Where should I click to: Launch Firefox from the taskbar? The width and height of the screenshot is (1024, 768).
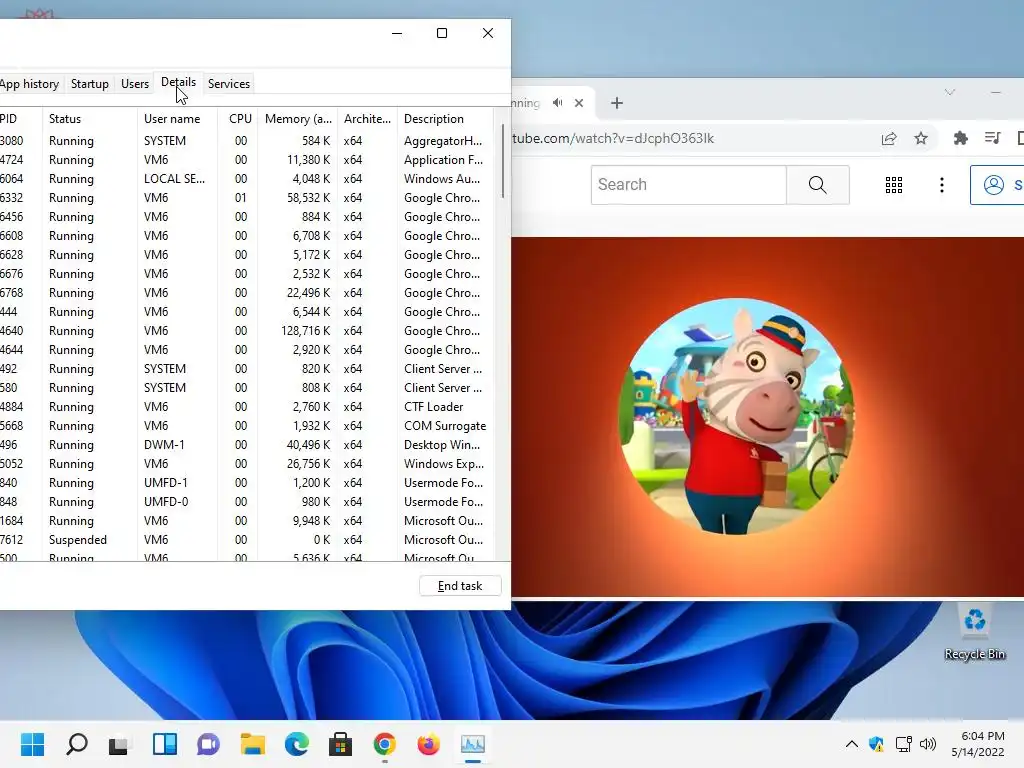(428, 744)
